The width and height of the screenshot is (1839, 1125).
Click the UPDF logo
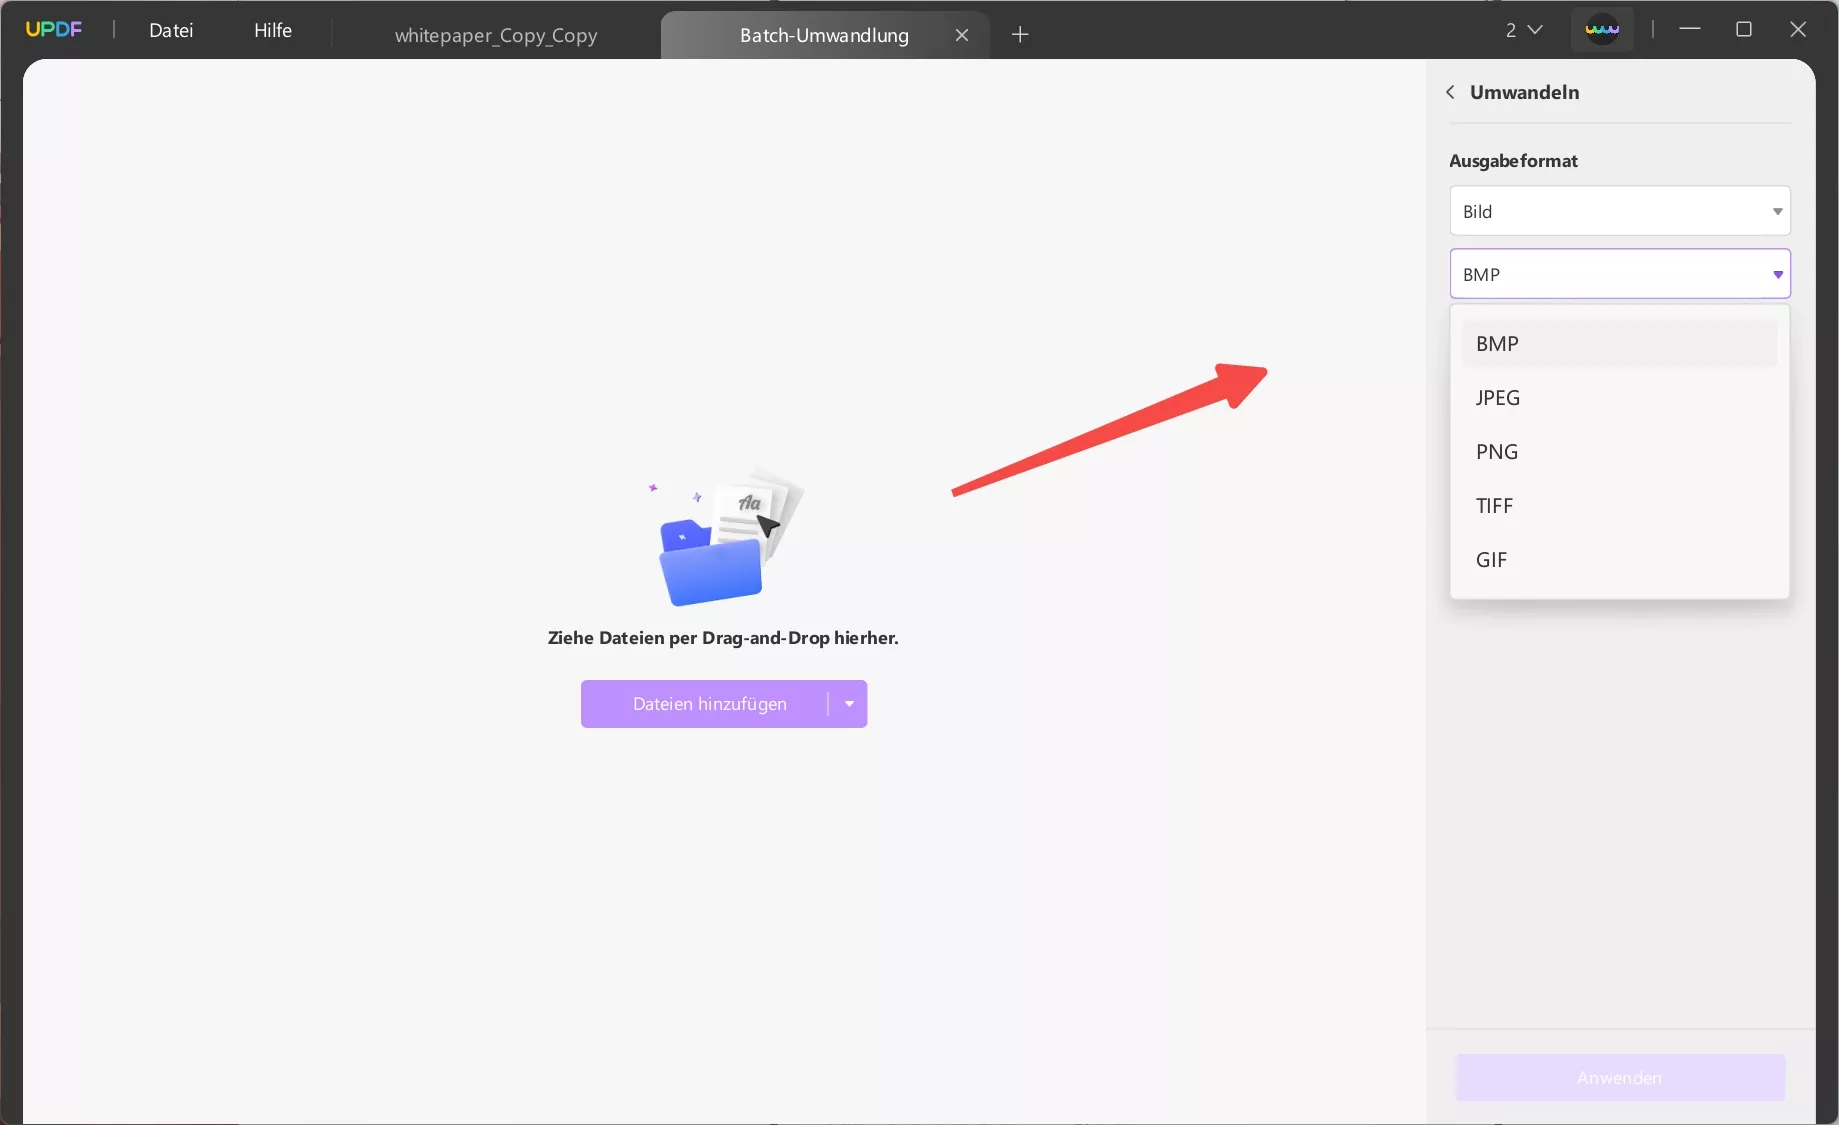54,29
